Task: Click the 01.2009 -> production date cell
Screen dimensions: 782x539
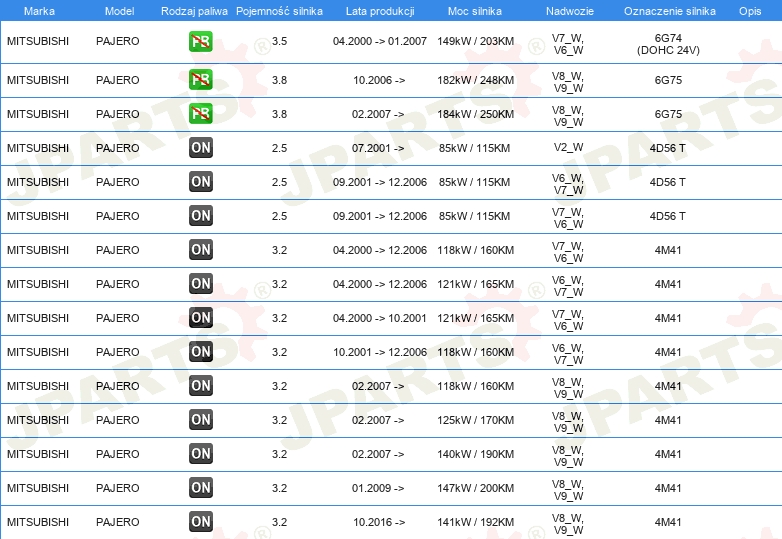Action: pos(378,488)
